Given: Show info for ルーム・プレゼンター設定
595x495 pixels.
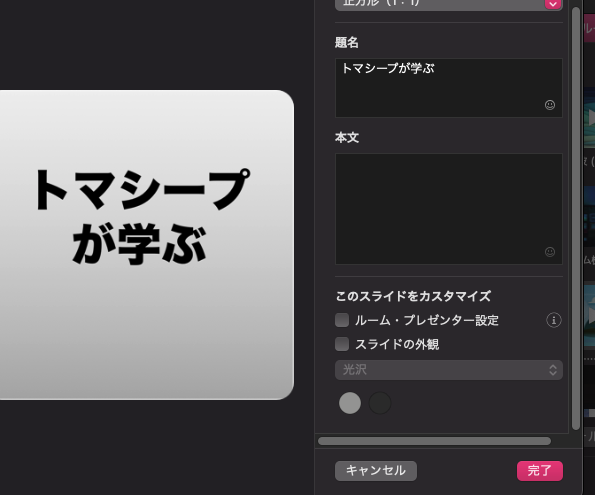Looking at the screenshot, I should tap(554, 320).
